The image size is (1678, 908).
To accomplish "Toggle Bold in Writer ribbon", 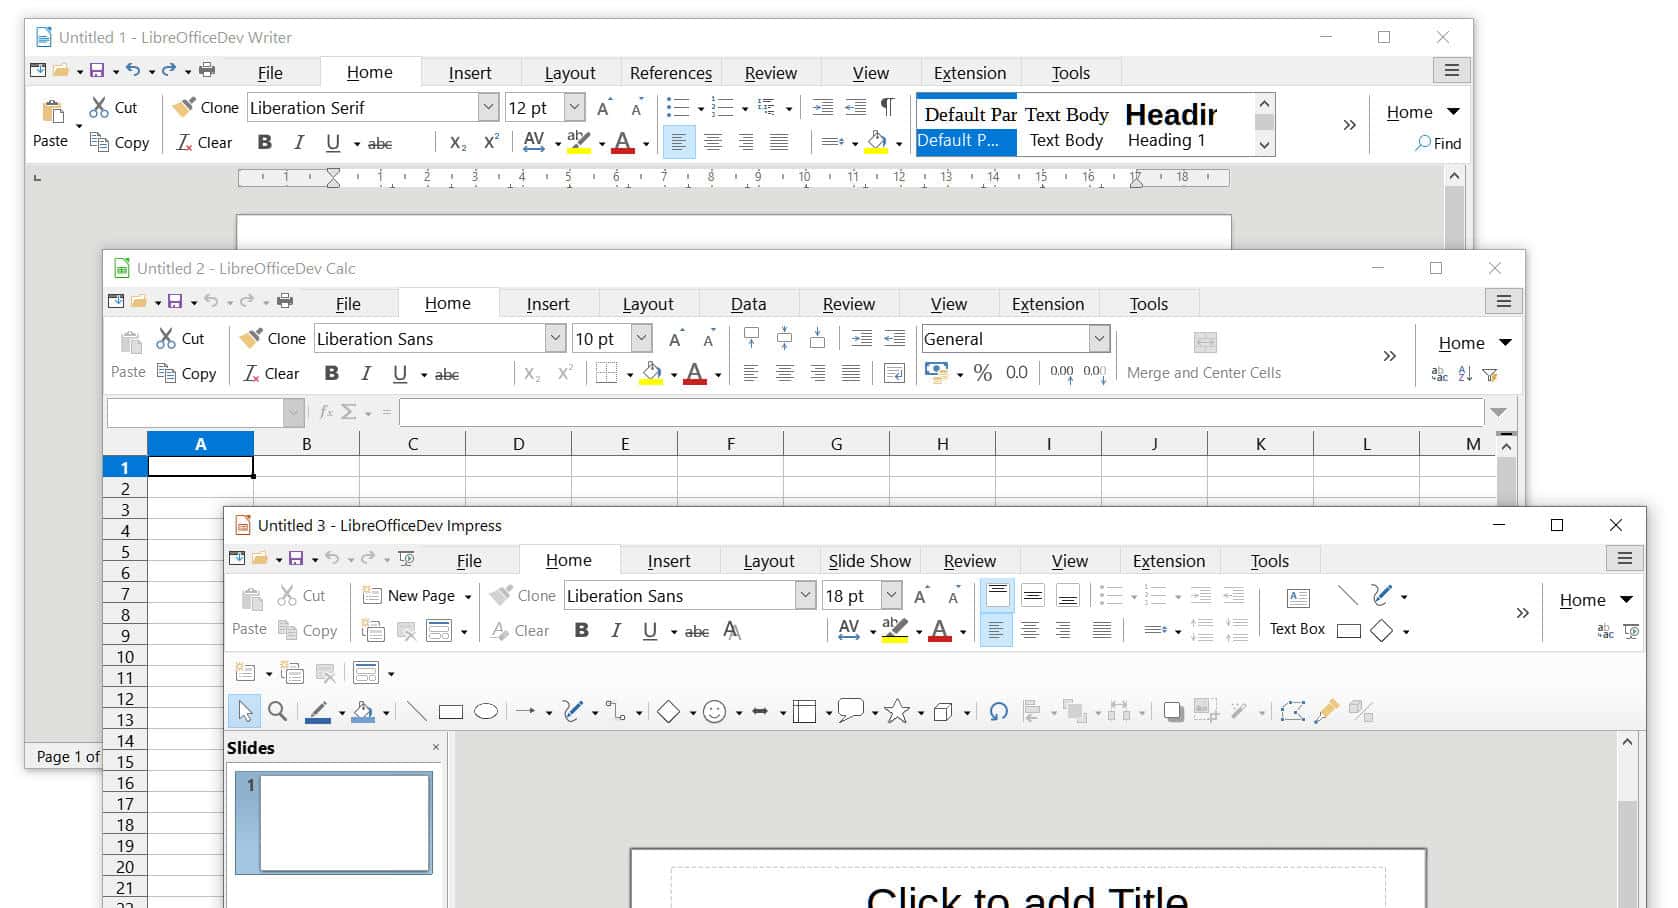I will [265, 143].
